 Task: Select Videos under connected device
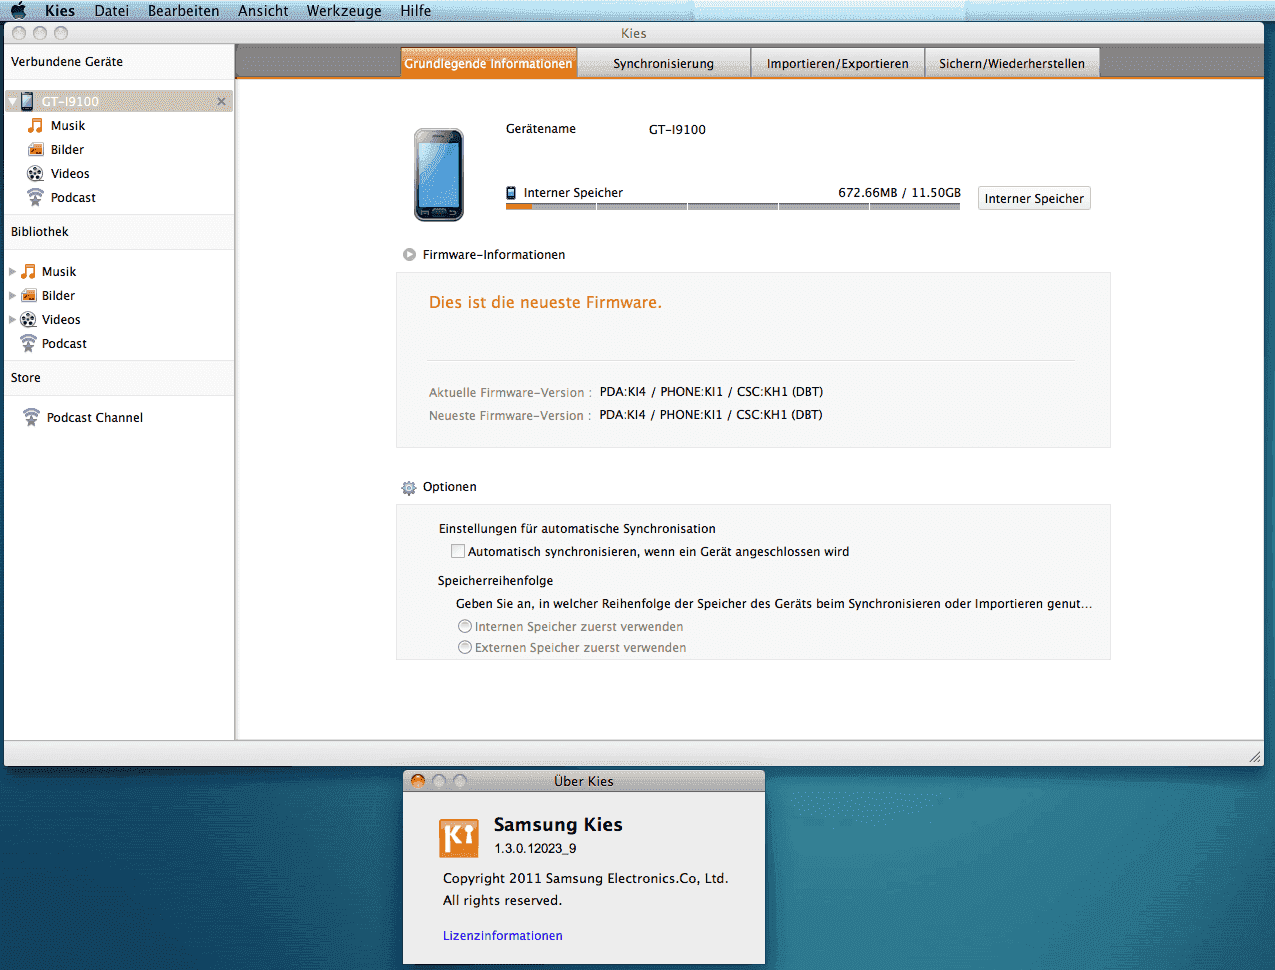(x=70, y=174)
